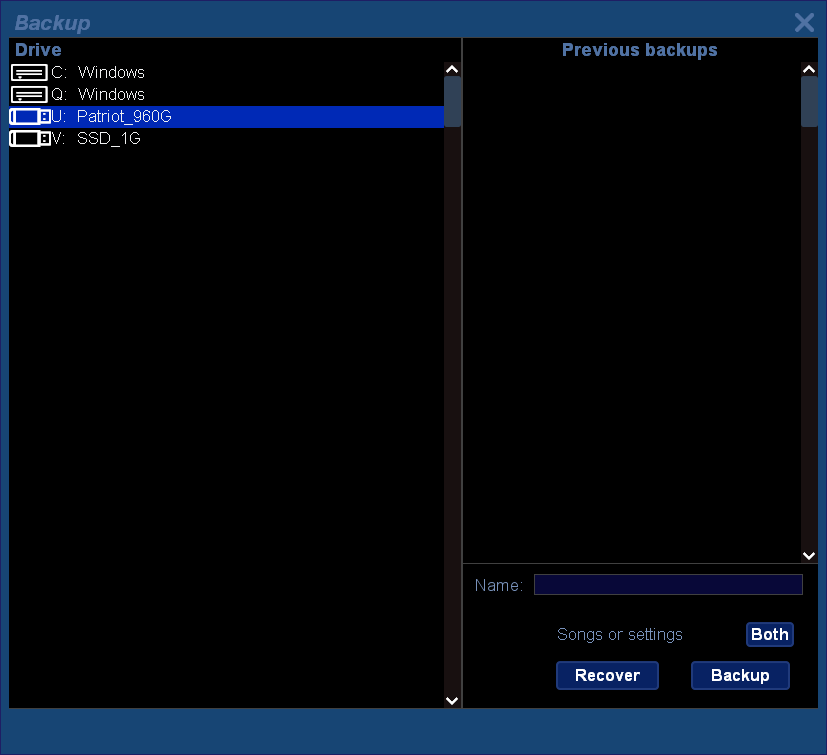The height and width of the screenshot is (755, 827).
Task: Toggle the Both songs or settings option
Action: (769, 634)
